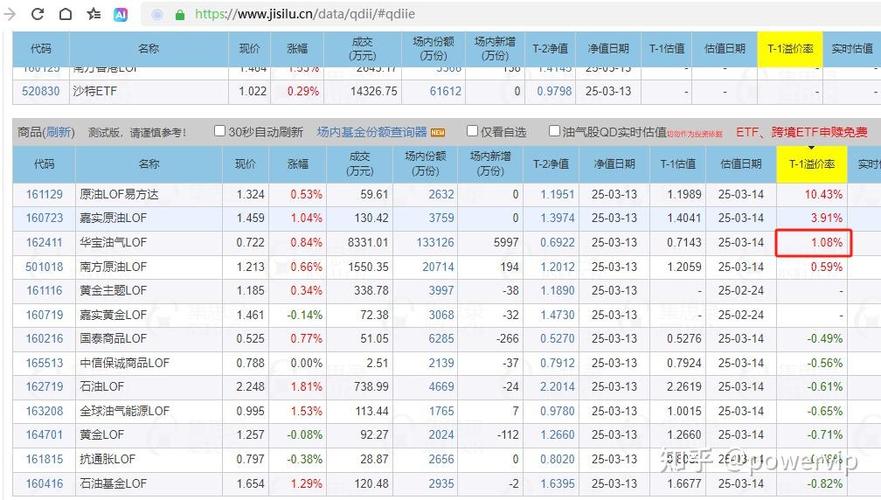The image size is (881, 500).
Task: Click 华宝油气LOF name cell
Action: pos(148,243)
